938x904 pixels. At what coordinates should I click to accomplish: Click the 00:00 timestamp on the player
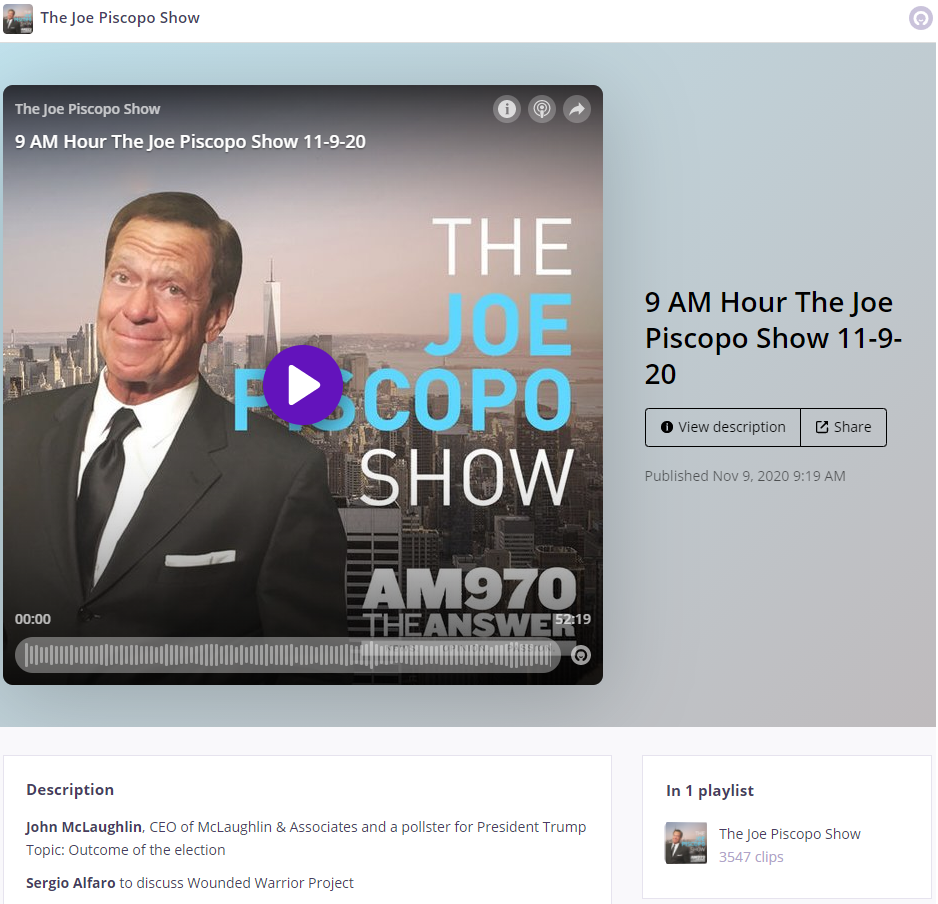coord(32,618)
